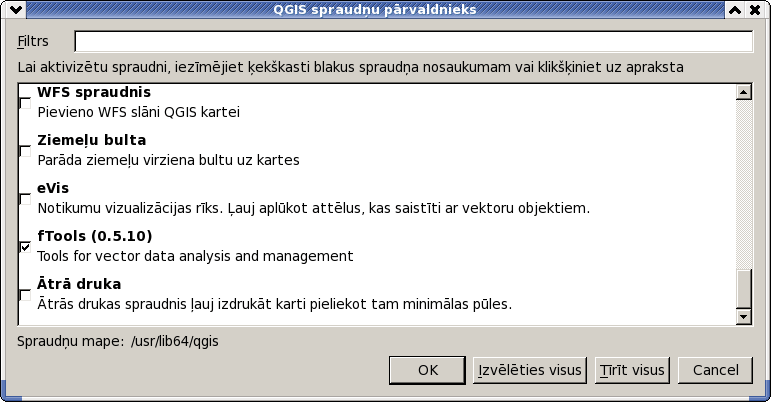This screenshot has height=402, width=771.
Task: Click the scrollbar up arrow
Action: [x=743, y=92]
